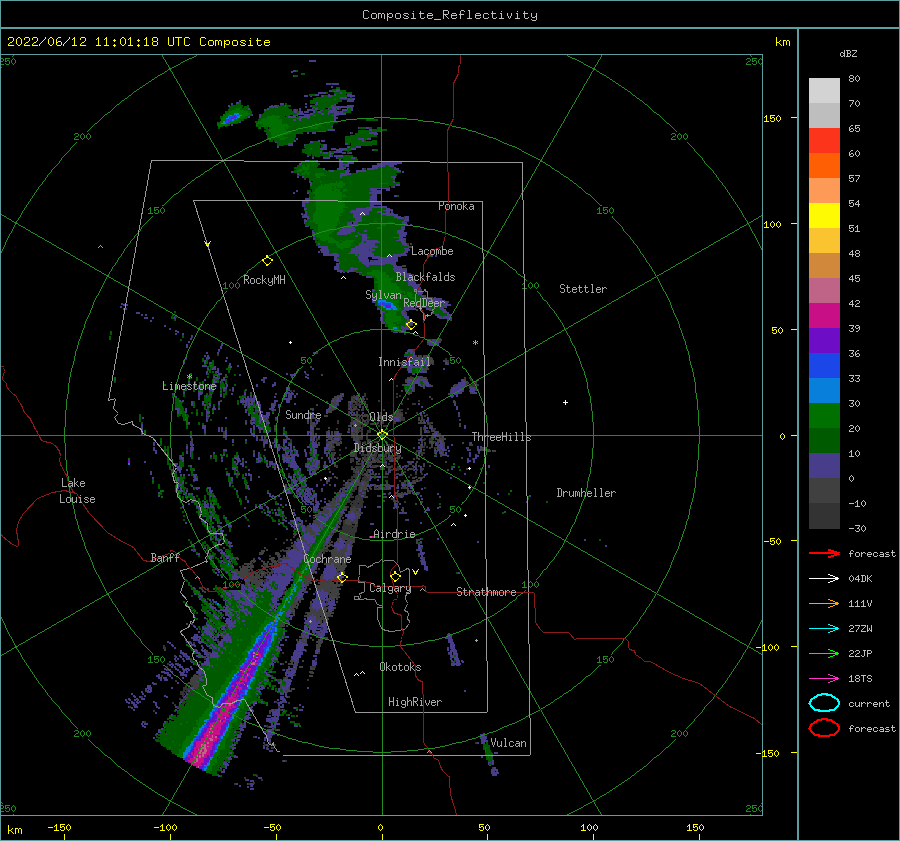Click the Didsbury label

(x=377, y=448)
